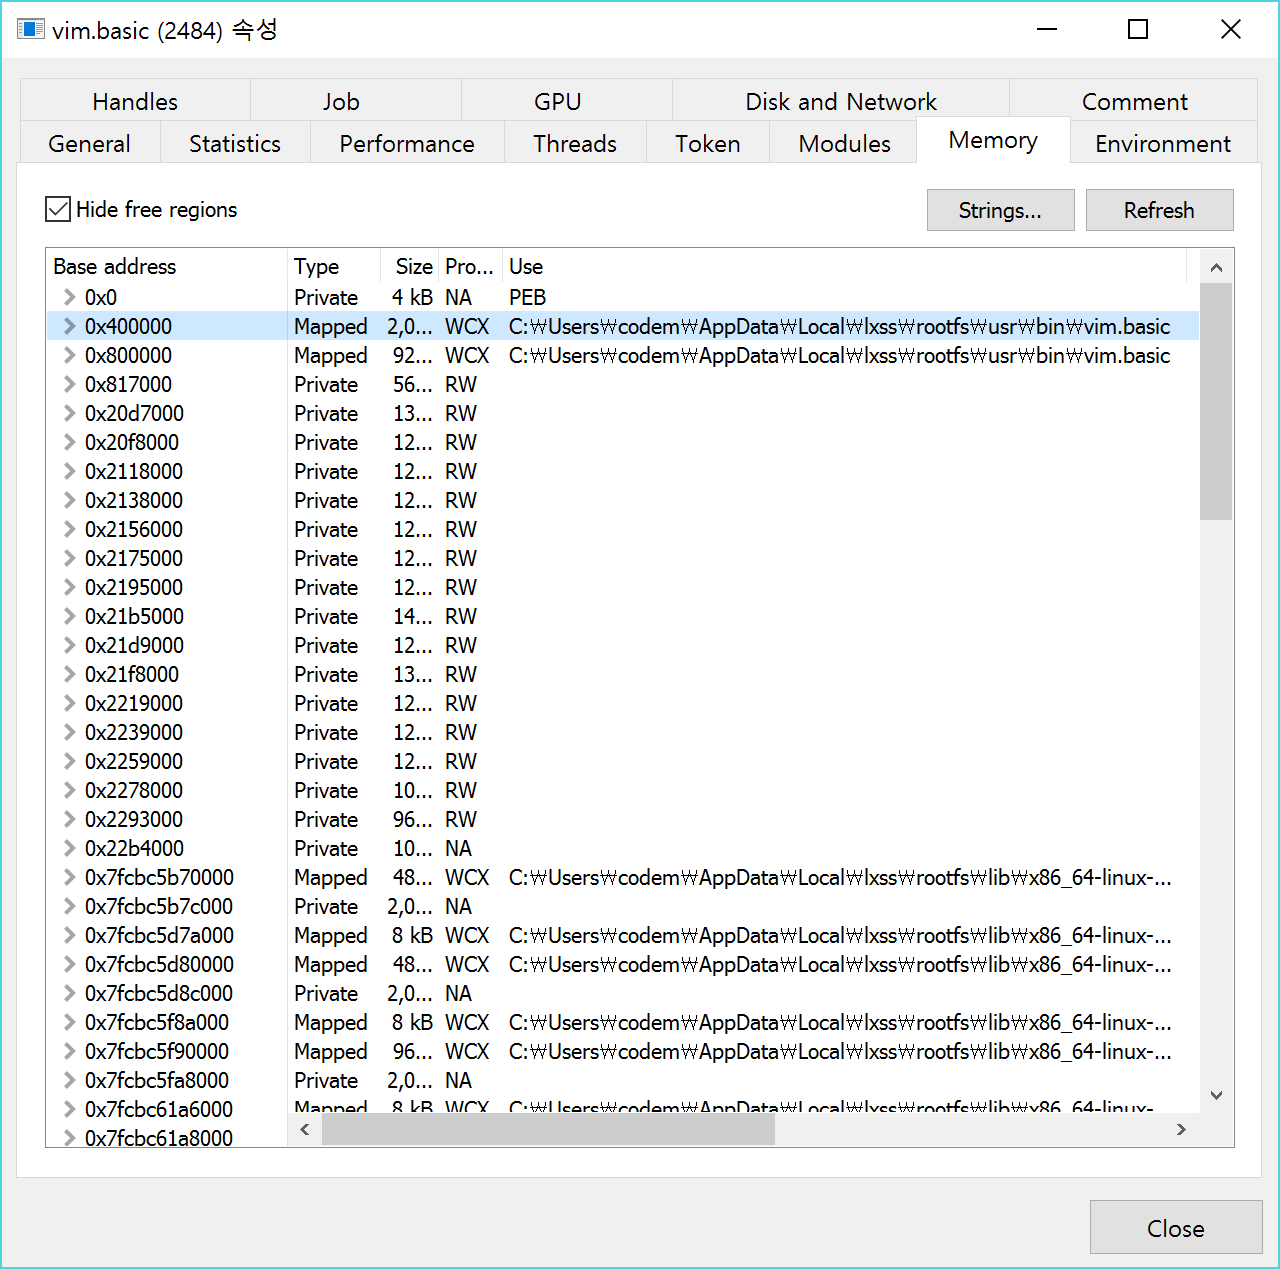This screenshot has height=1269, width=1280.
Task: Click the vertical scrollbar down arrow
Action: pos(1216,1095)
